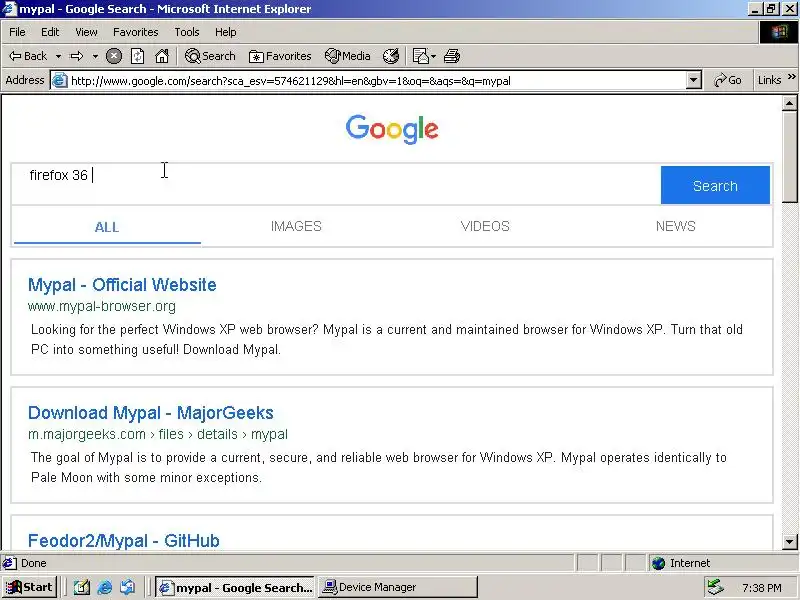Screen dimensions: 800x600
Task: Stop page loading with Stop icon
Action: (114, 56)
